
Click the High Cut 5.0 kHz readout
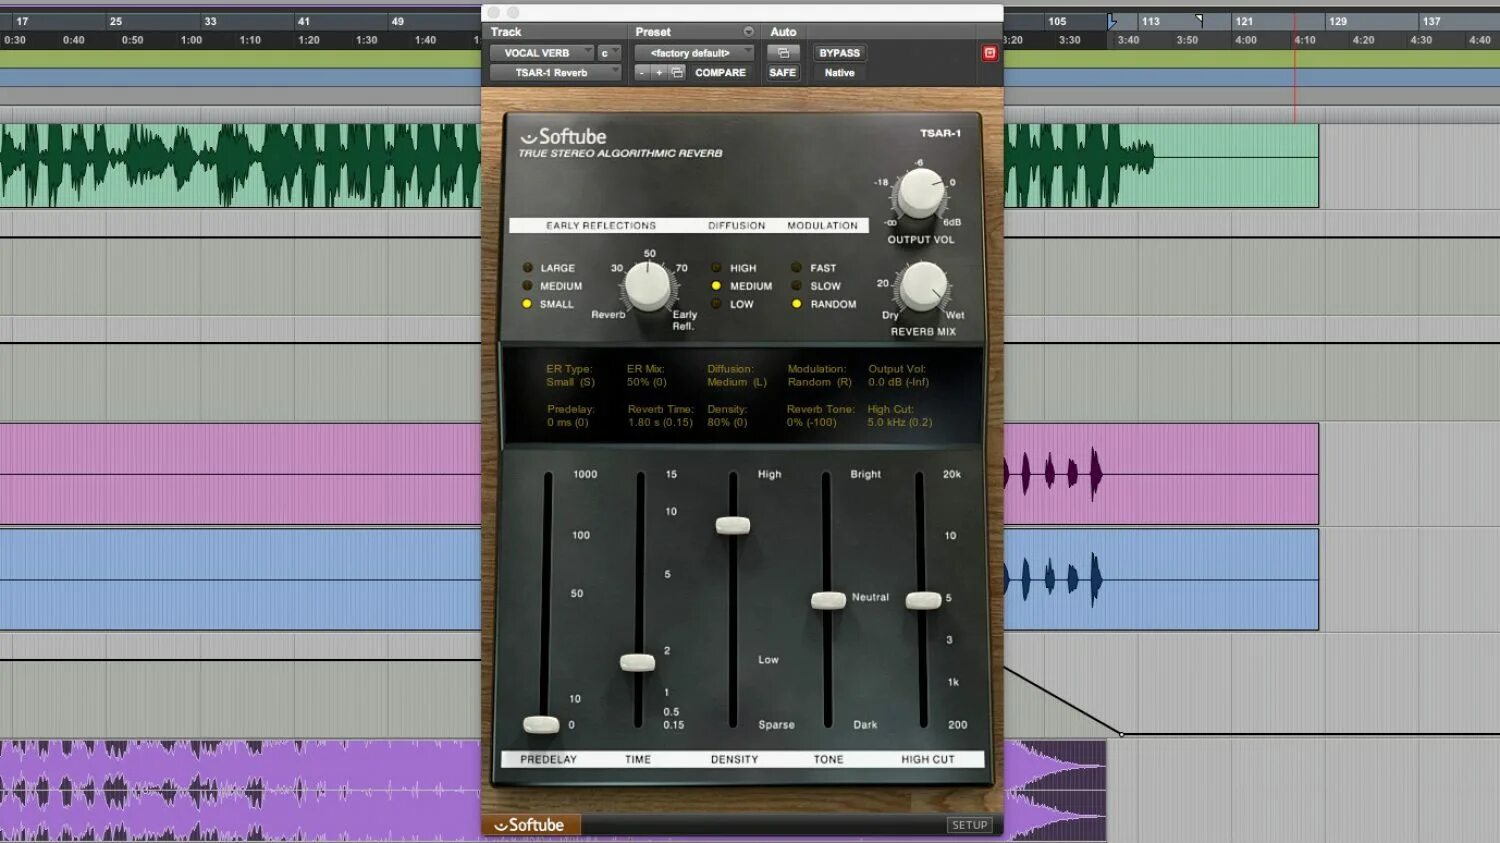point(899,416)
